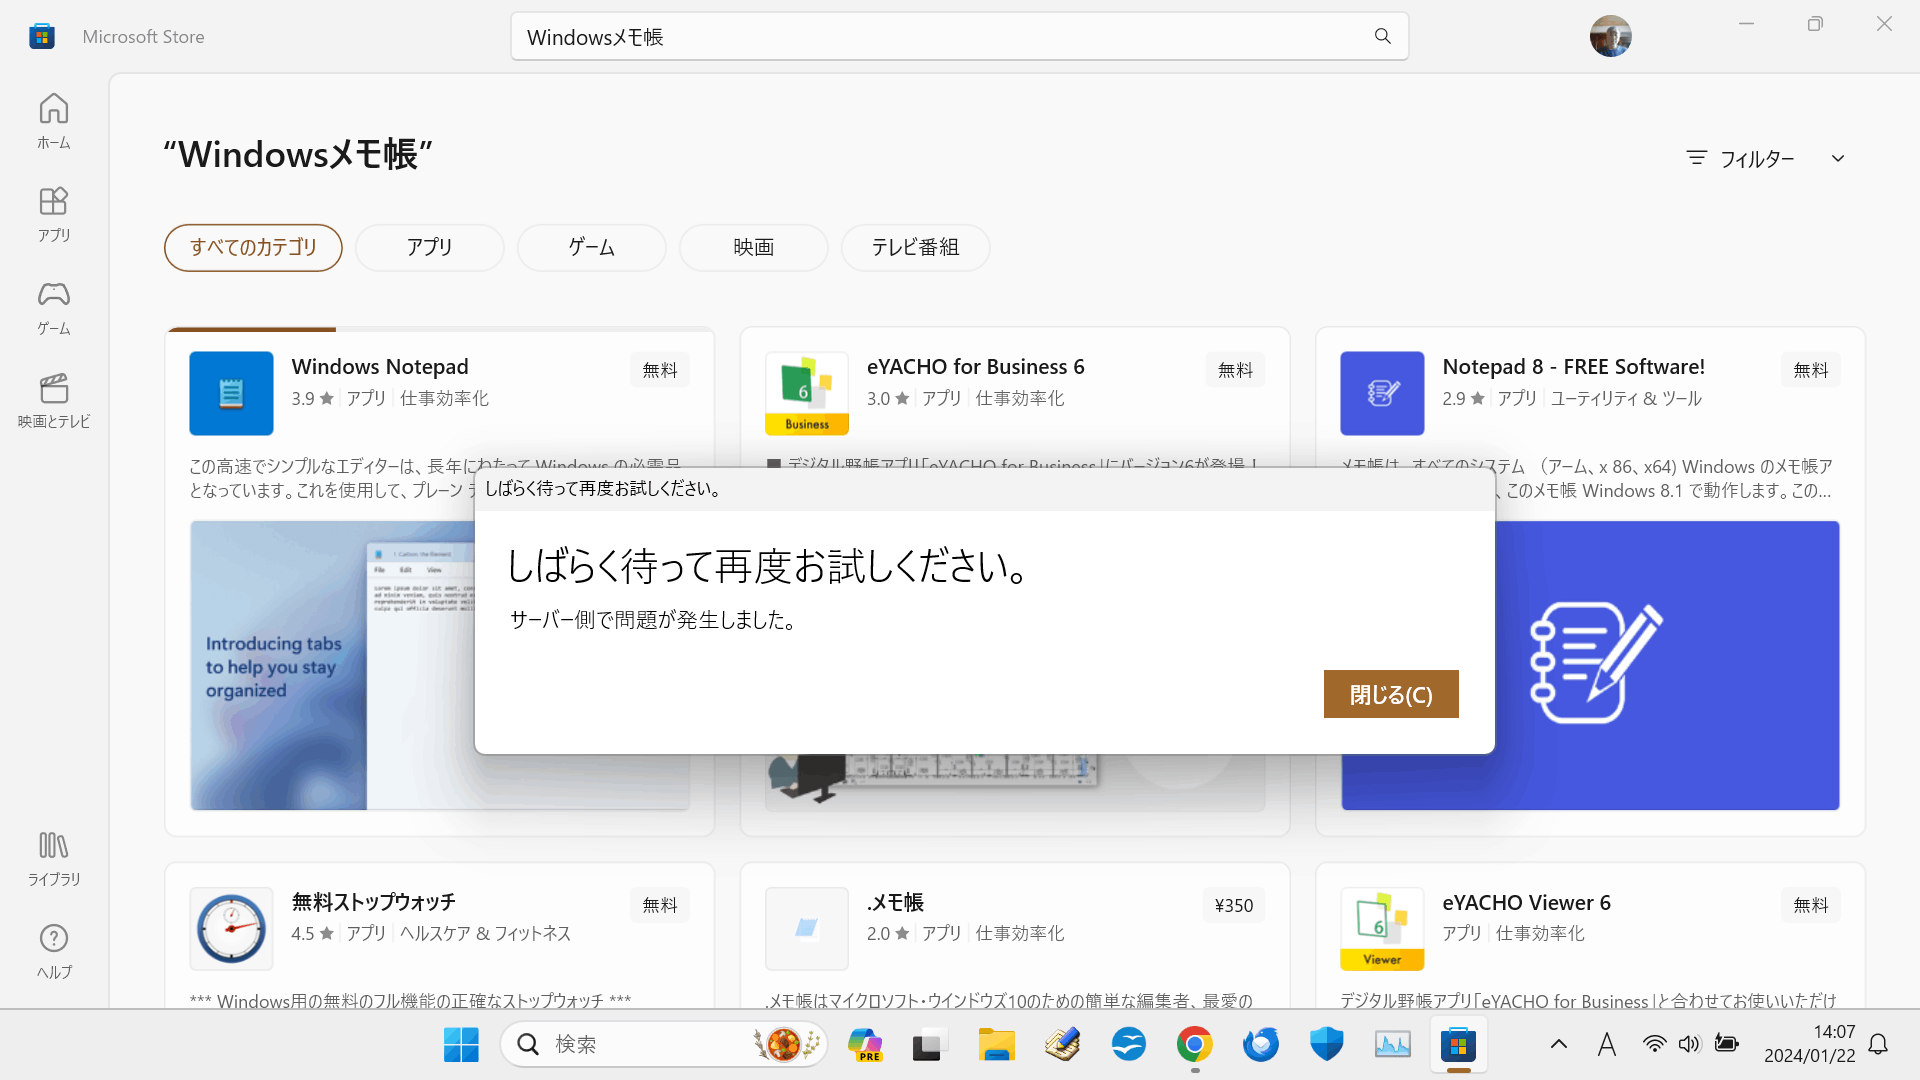Click the Microsoft Store logo icon
1920x1080 pixels.
pyautogui.click(x=42, y=37)
